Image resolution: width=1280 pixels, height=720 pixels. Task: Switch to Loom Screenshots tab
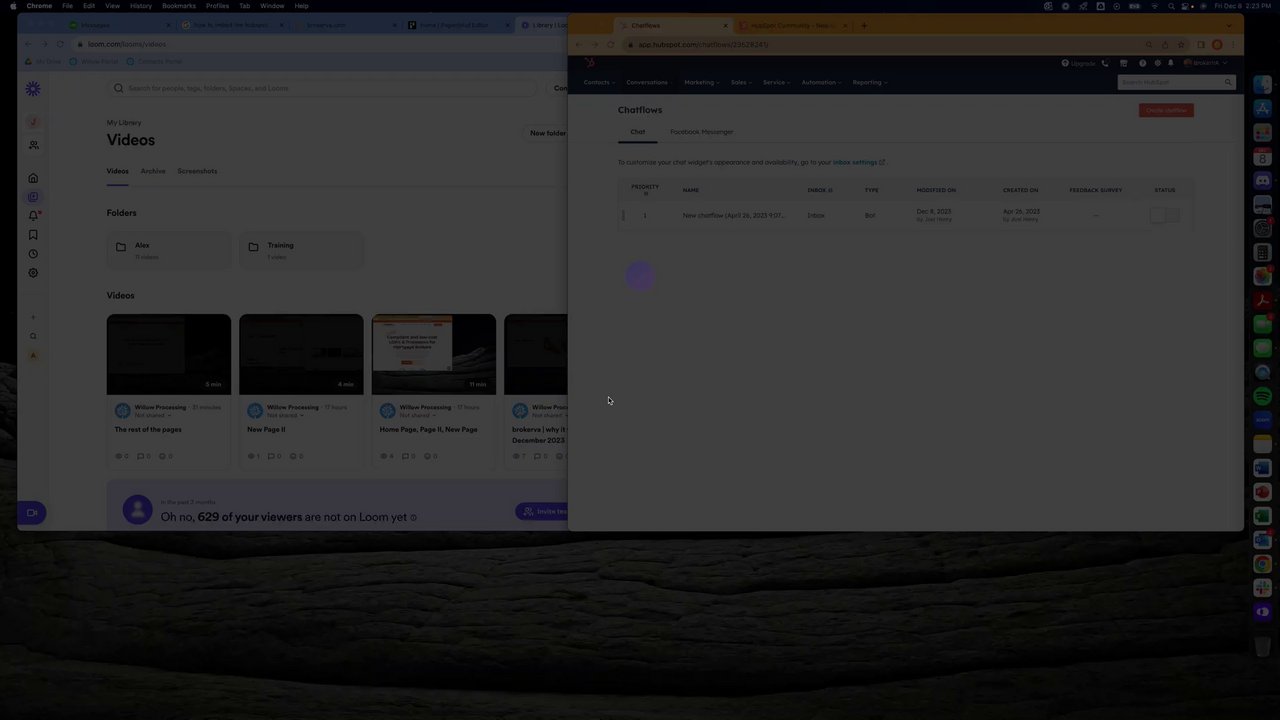(x=197, y=171)
